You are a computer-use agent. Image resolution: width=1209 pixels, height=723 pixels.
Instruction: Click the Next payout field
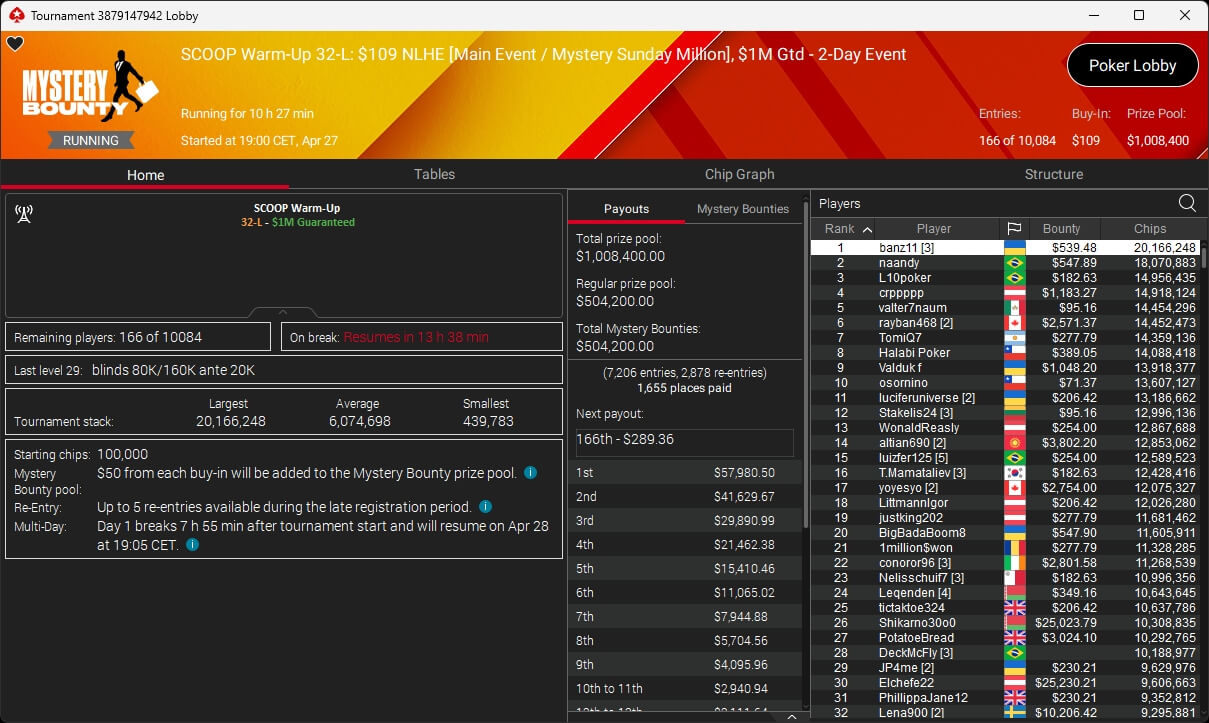pos(684,443)
